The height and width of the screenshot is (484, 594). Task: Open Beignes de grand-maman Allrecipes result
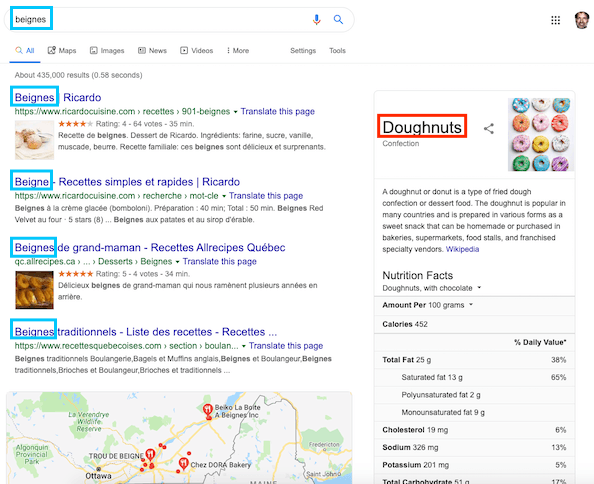(150, 247)
